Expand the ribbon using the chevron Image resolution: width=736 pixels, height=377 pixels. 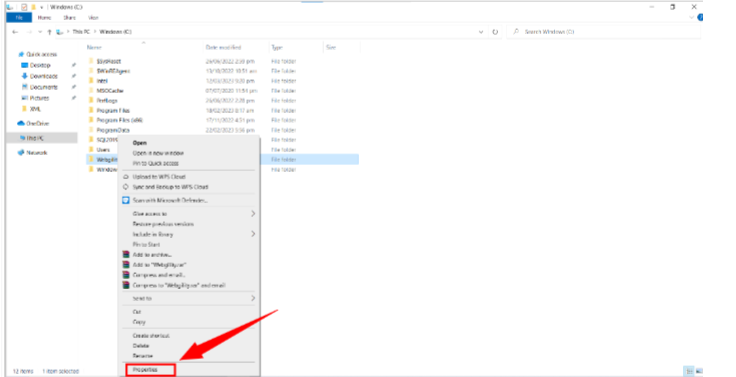coord(691,18)
